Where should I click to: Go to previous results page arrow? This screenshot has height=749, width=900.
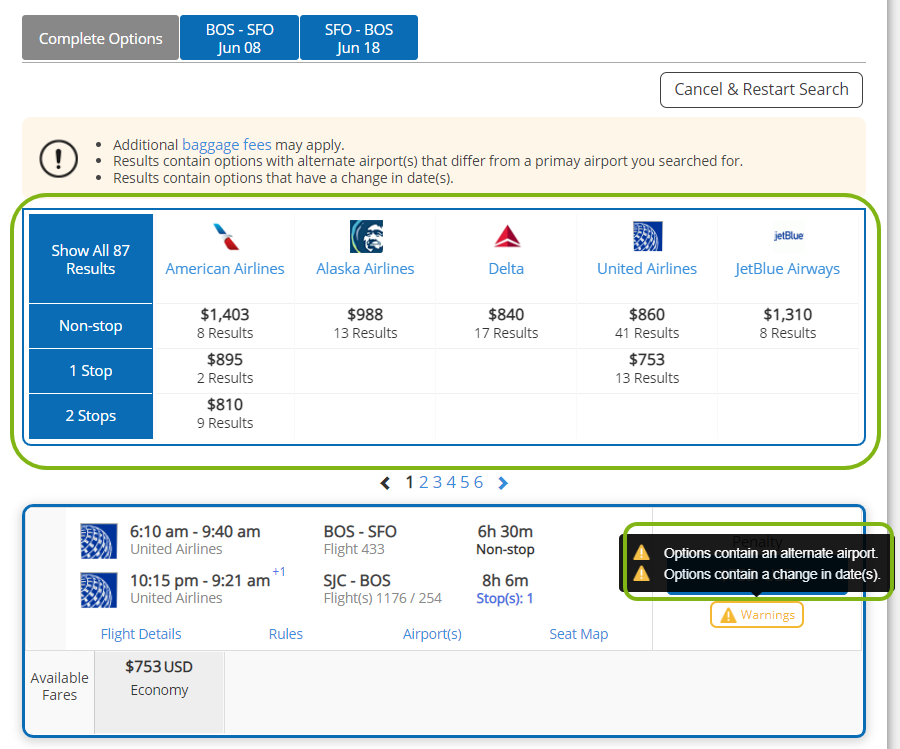coord(385,483)
